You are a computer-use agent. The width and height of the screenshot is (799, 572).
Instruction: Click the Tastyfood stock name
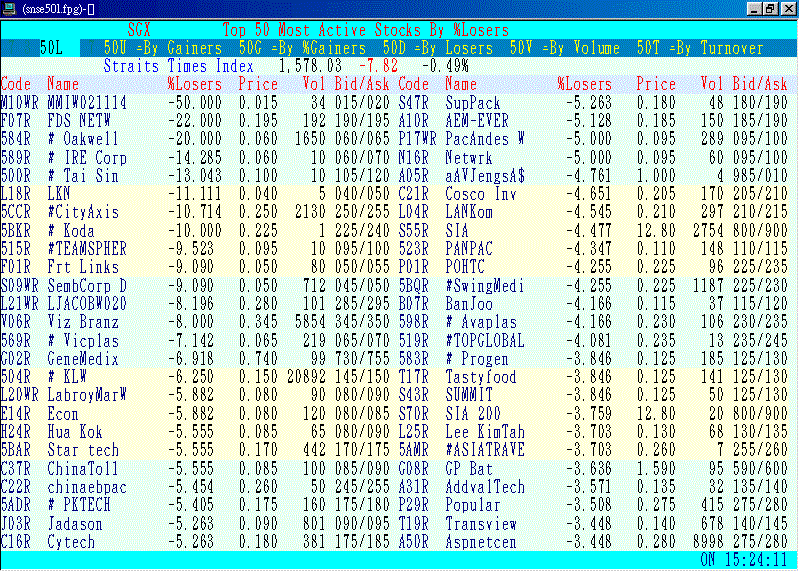[481, 377]
